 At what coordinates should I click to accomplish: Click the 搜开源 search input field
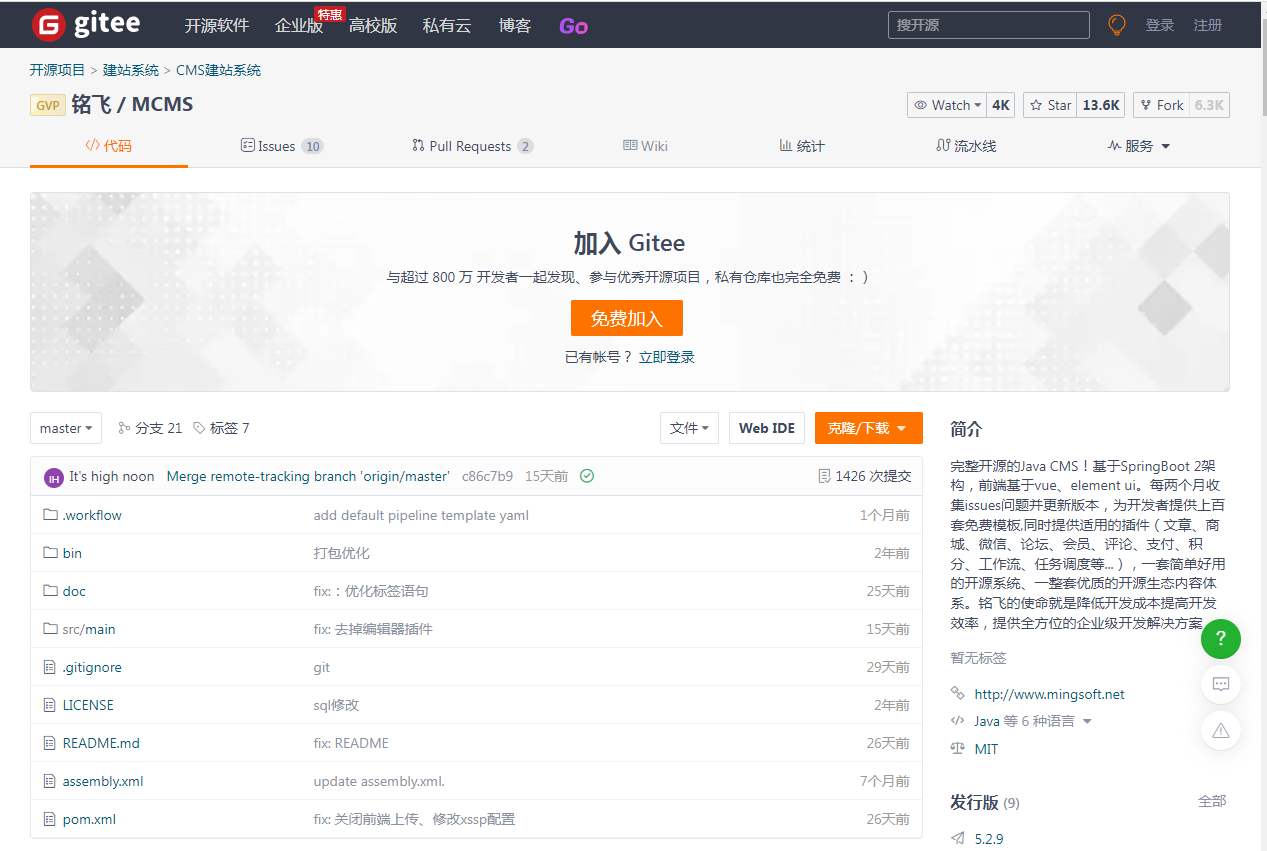coord(988,25)
